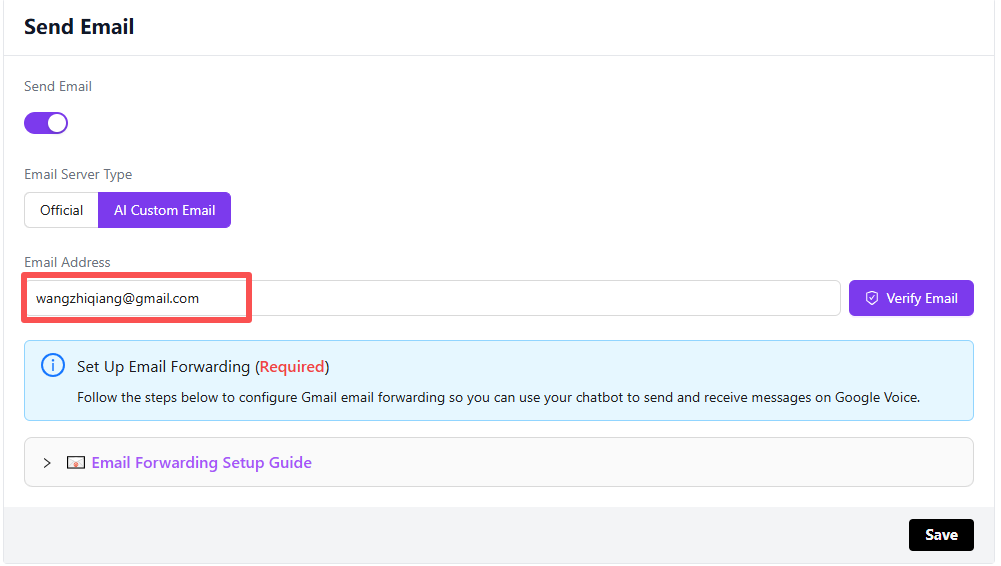
Task: Click the shield icon on Verify Email
Action: pyautogui.click(x=871, y=298)
